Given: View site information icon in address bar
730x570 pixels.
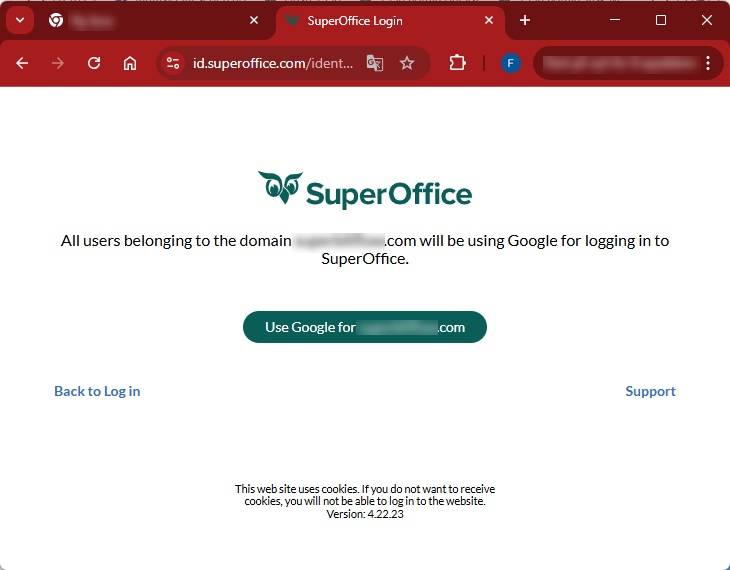Looking at the screenshot, I should point(173,63).
